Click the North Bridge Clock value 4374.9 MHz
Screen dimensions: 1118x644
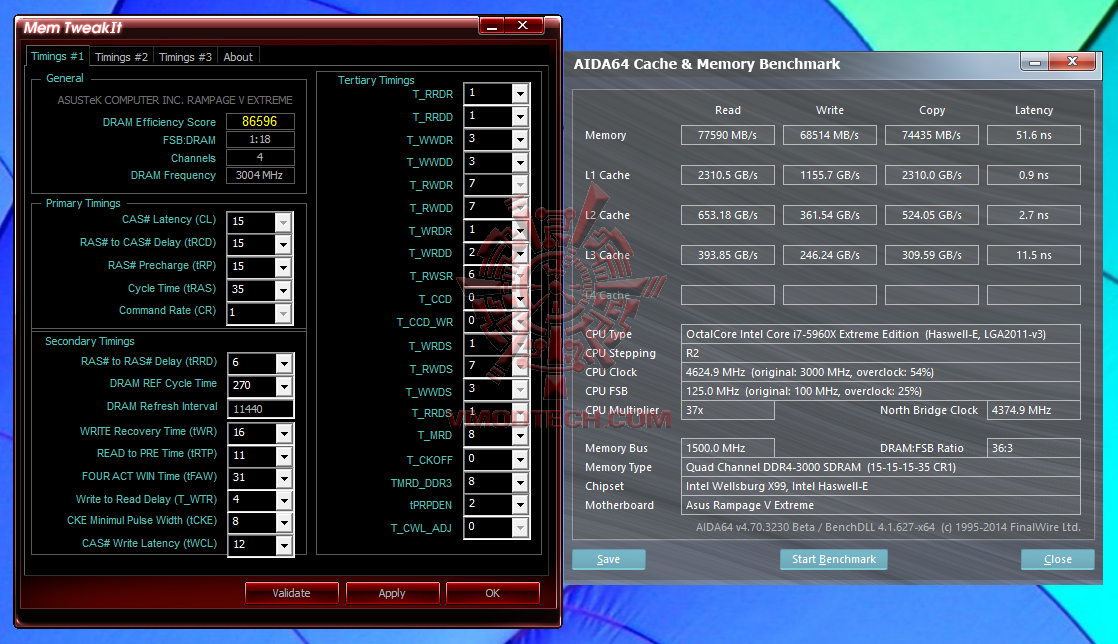[x=1033, y=410]
